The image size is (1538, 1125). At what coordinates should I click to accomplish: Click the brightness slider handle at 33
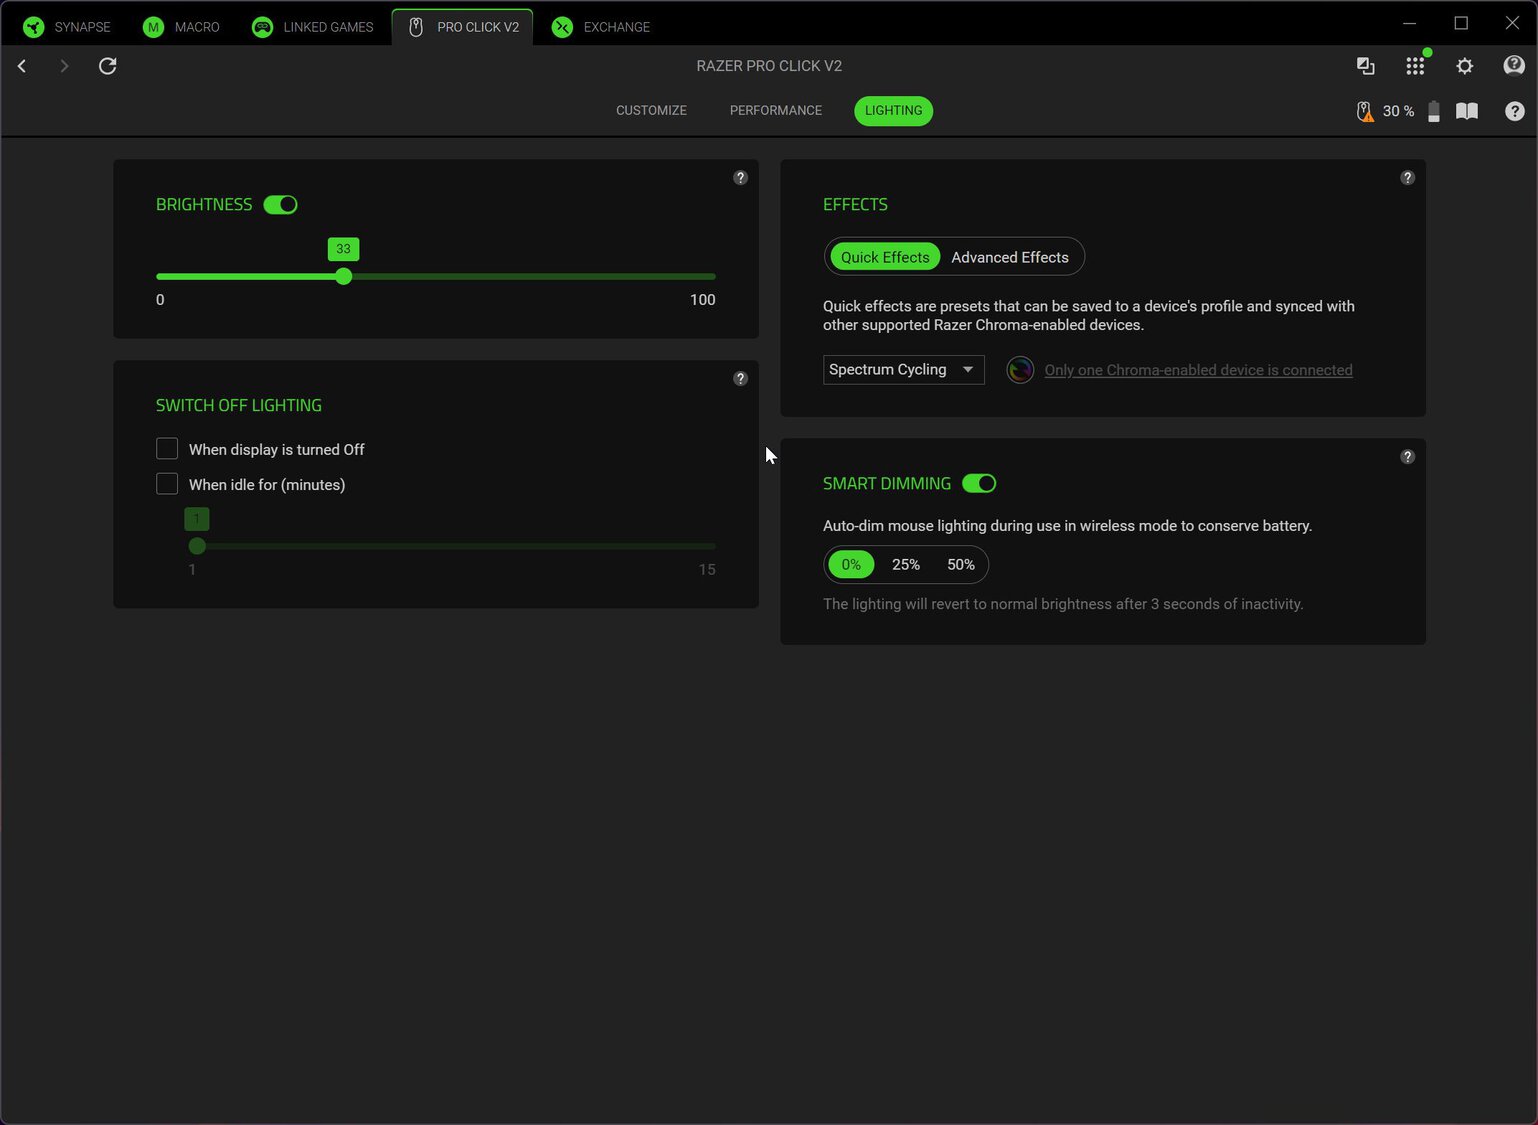[344, 276]
